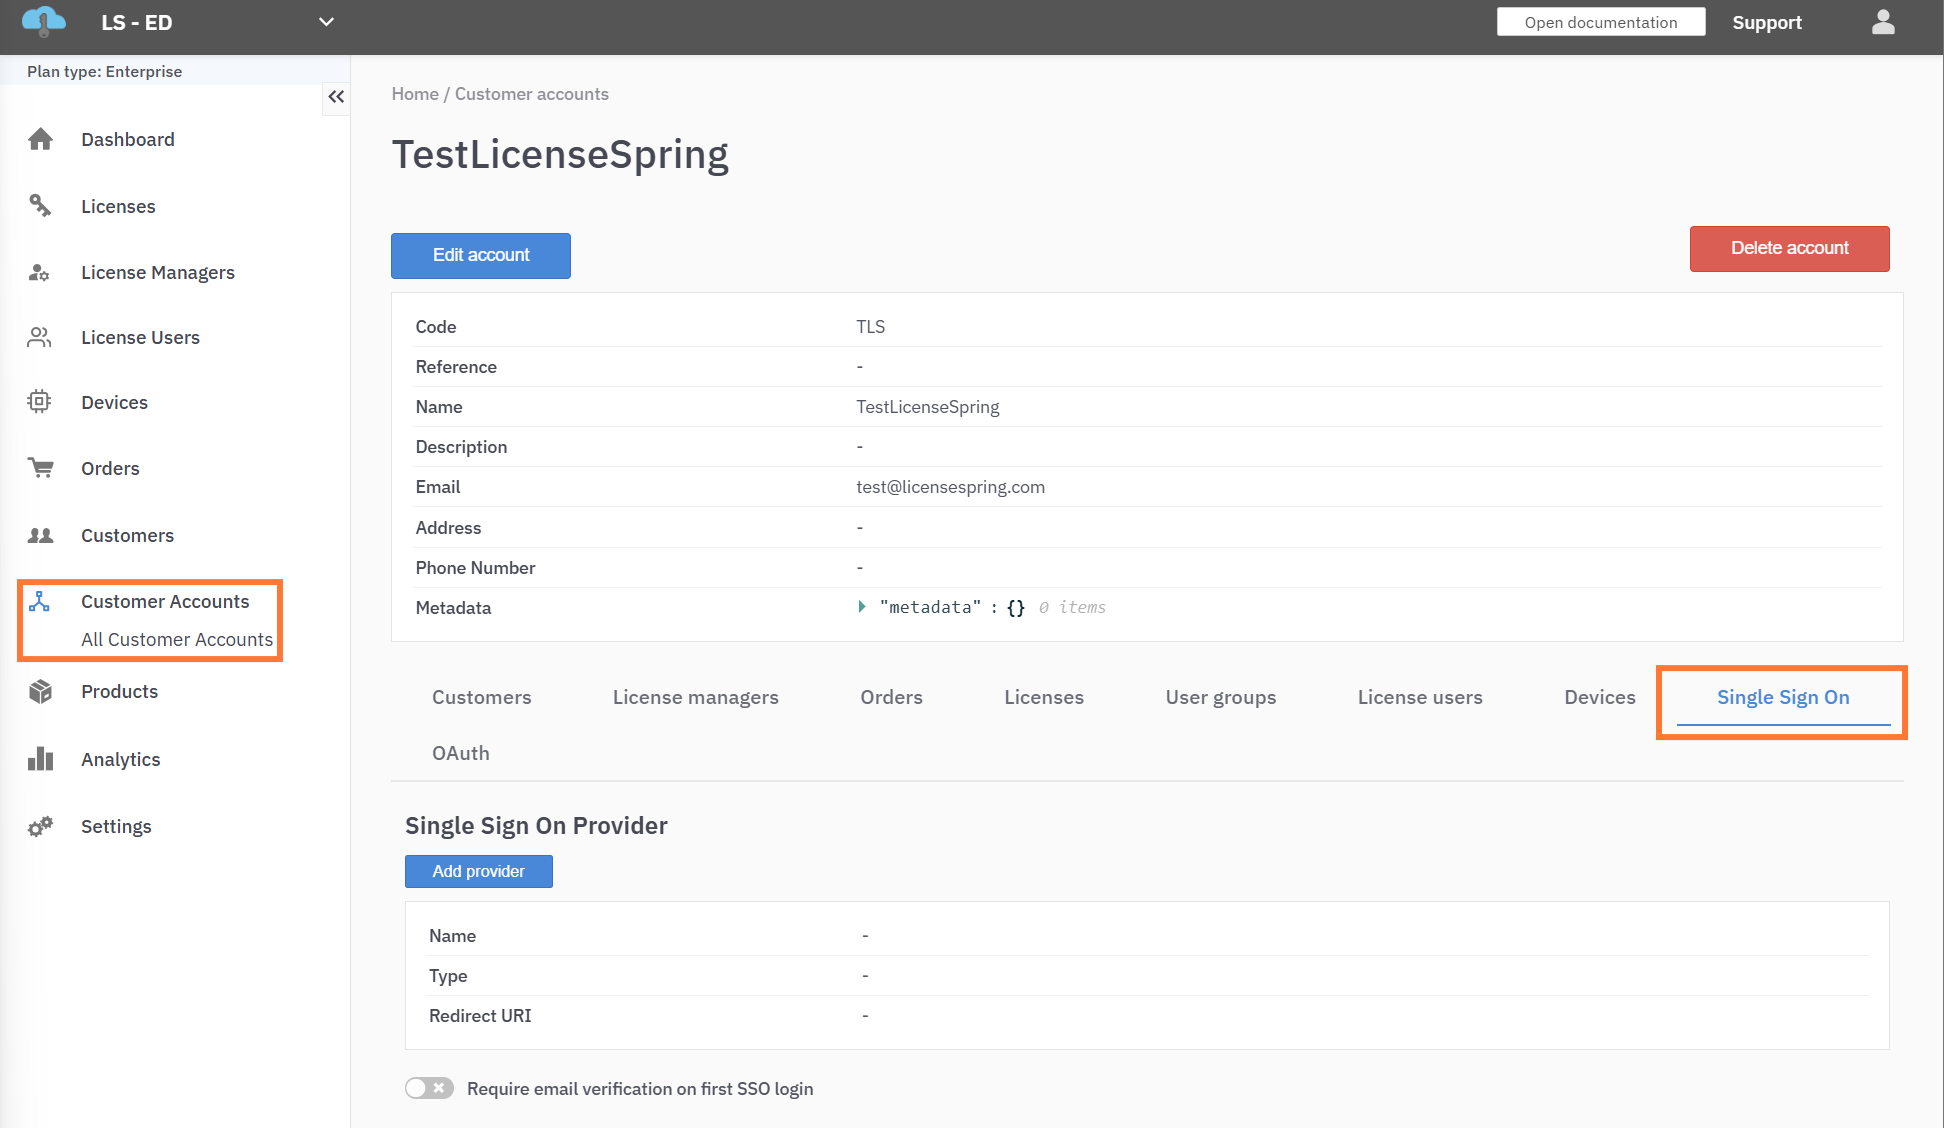1944x1128 pixels.
Task: Click the Home breadcrumb link
Action: tap(415, 94)
